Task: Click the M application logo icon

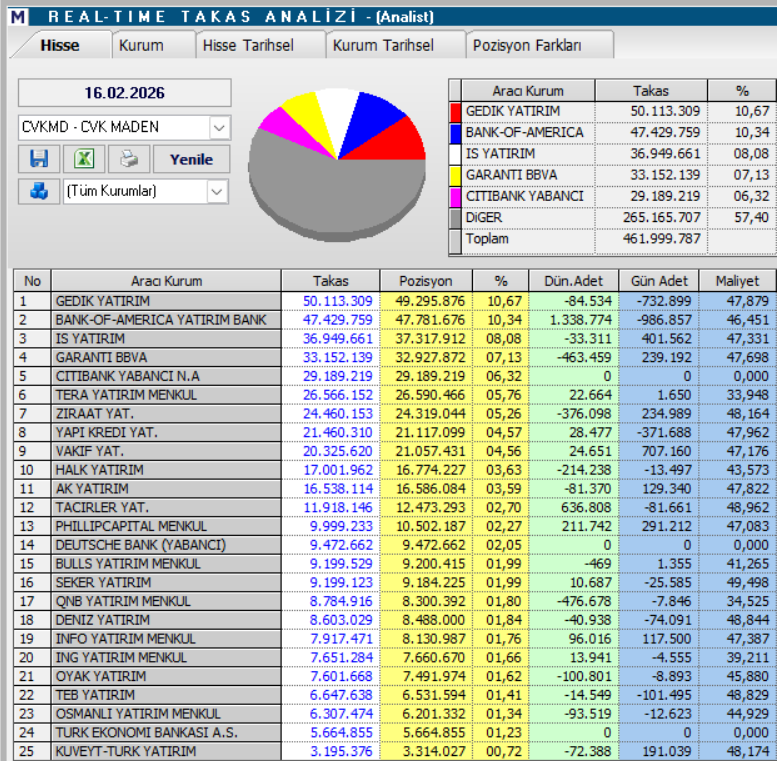Action: click(x=18, y=17)
